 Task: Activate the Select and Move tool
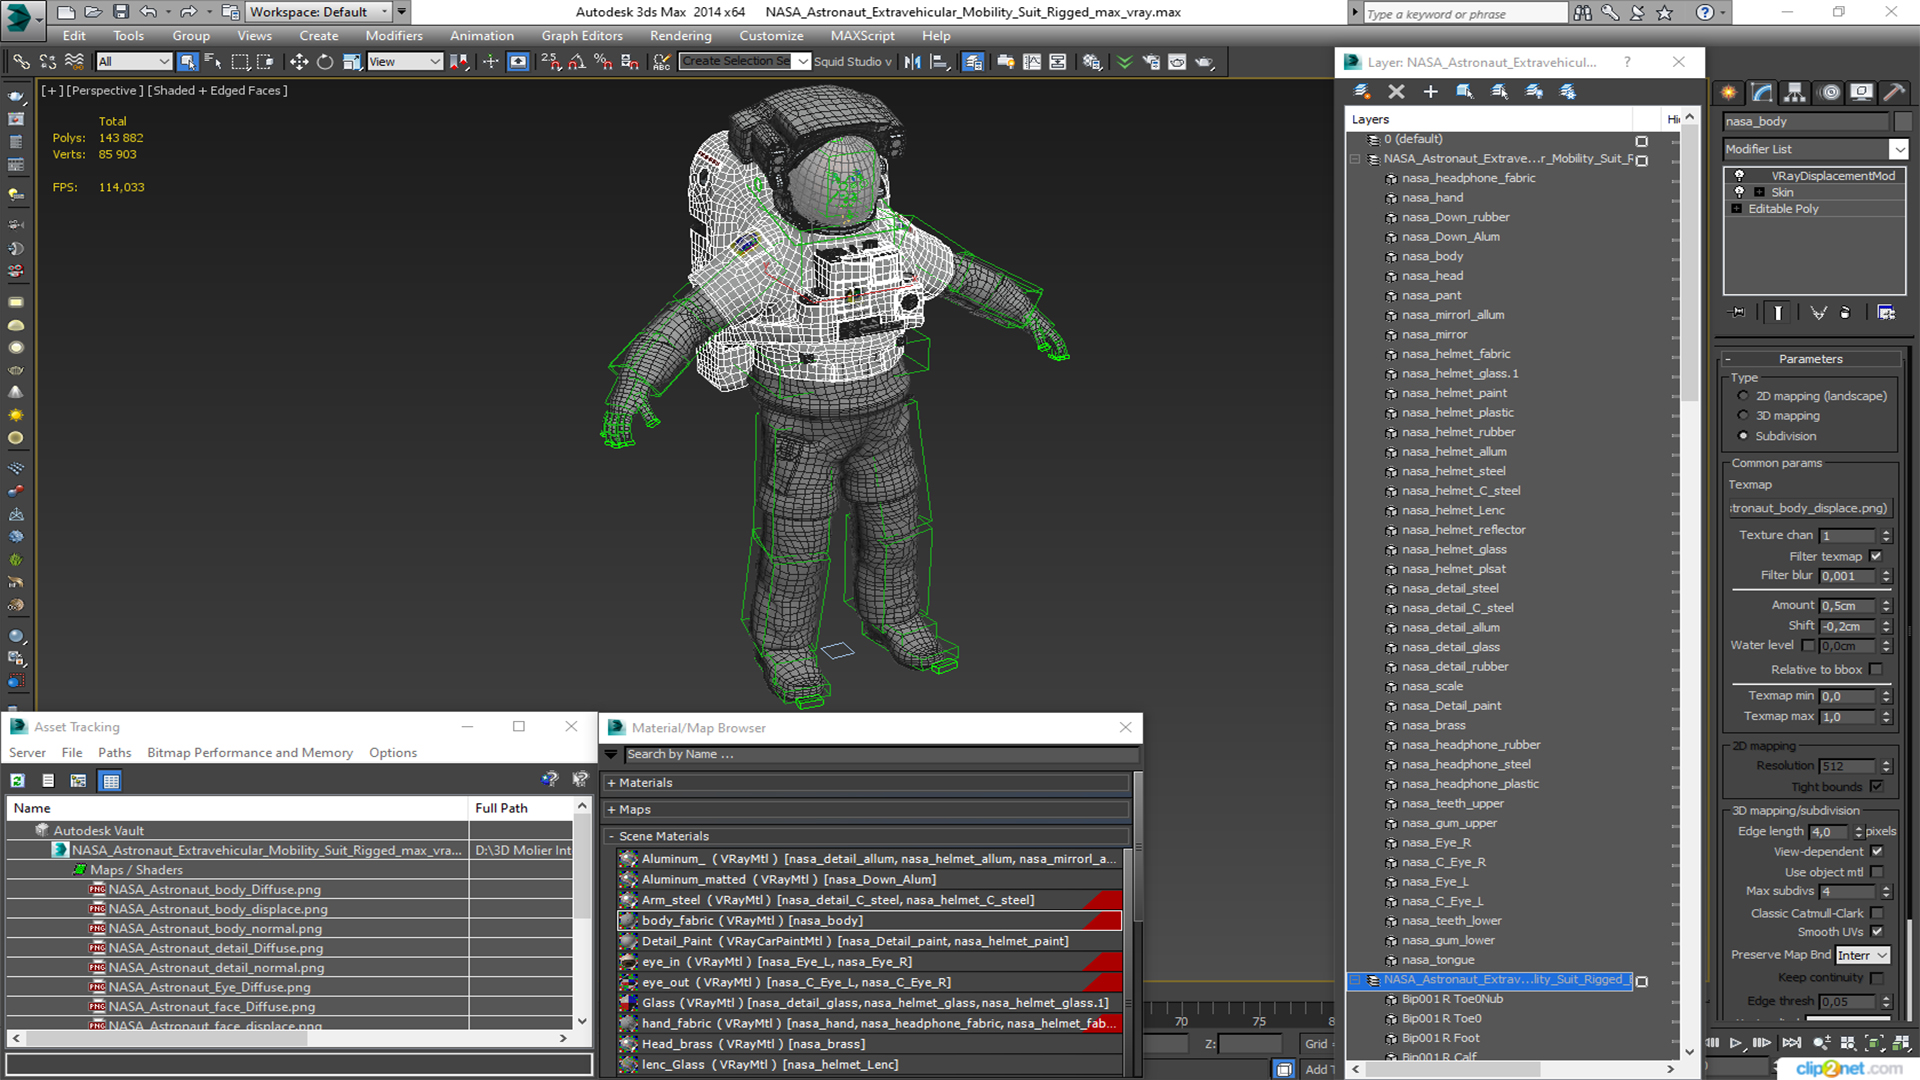pos(298,62)
